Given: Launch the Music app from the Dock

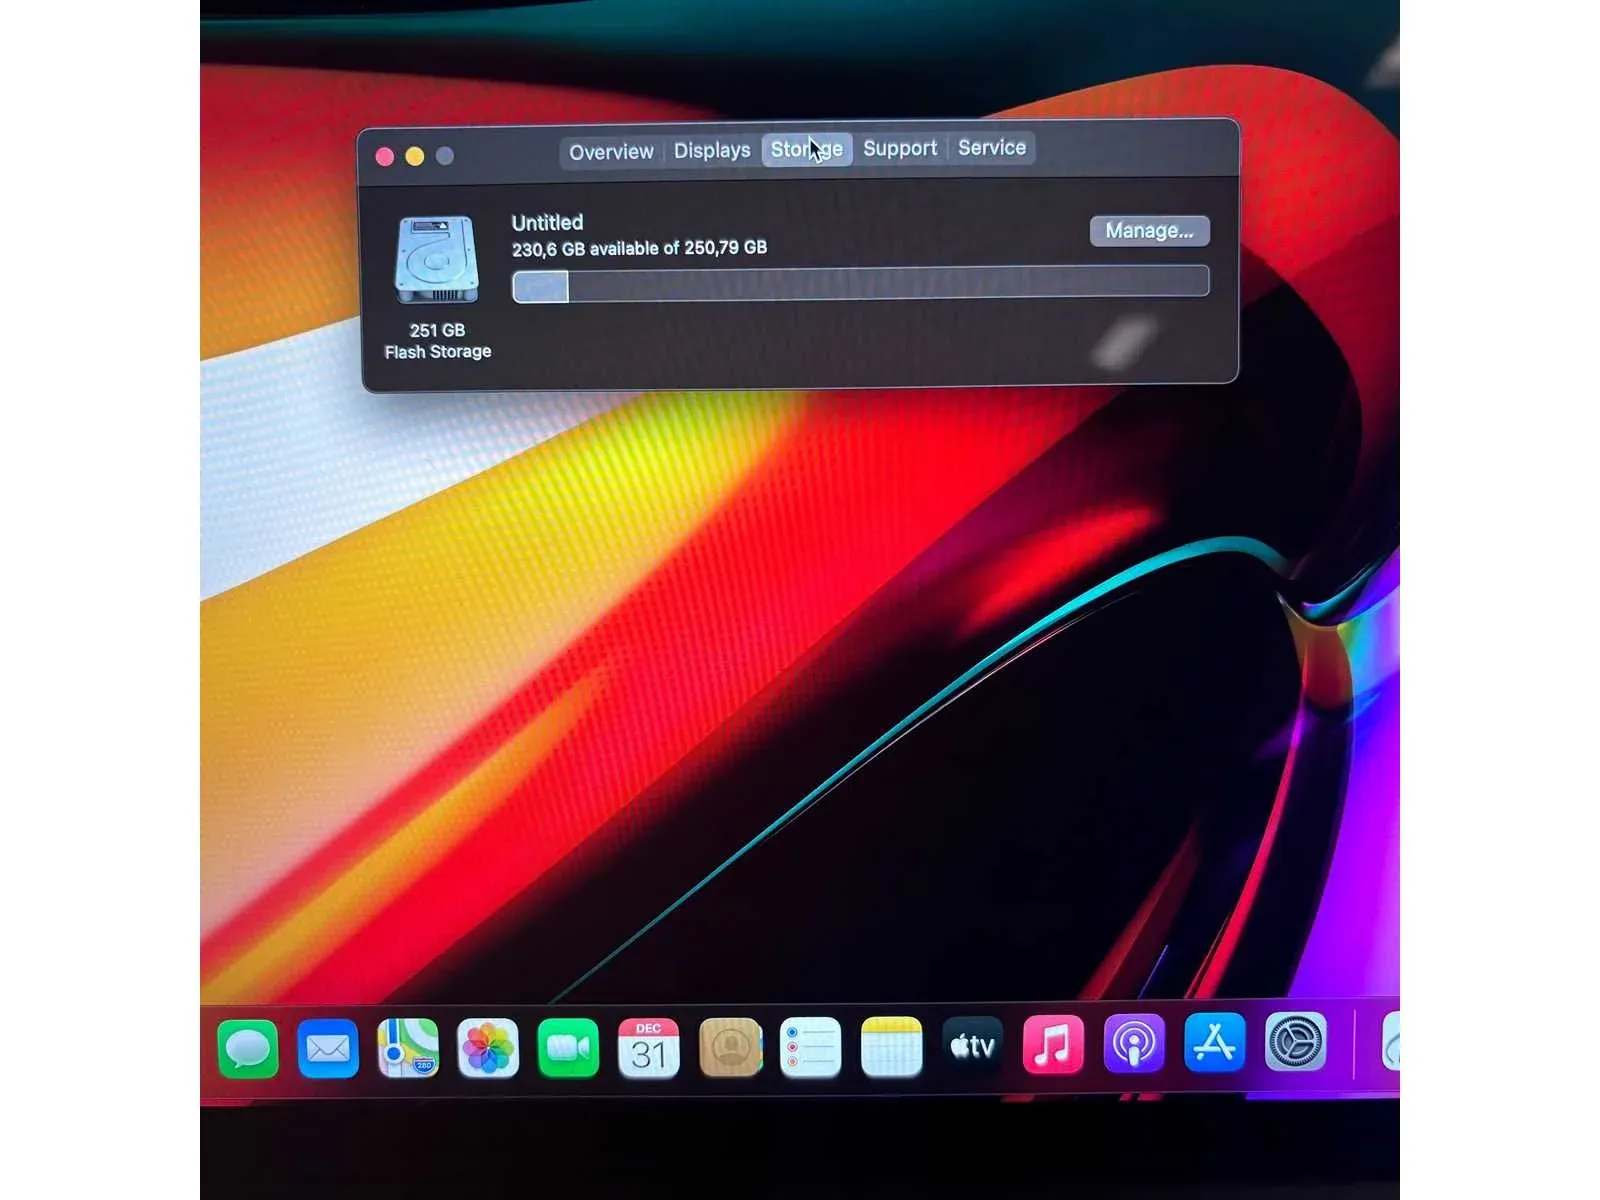Looking at the screenshot, I should click(x=1053, y=1045).
